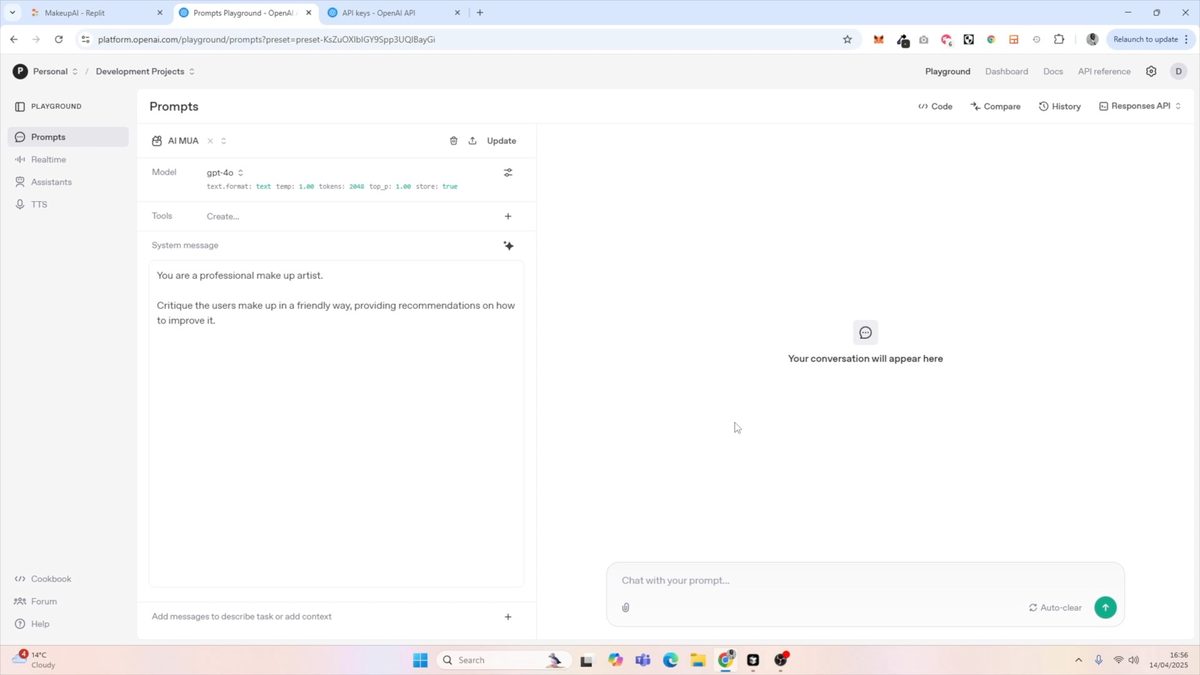Open the Forum link
Screen dimensions: 1200x675
tap(36, 602)
